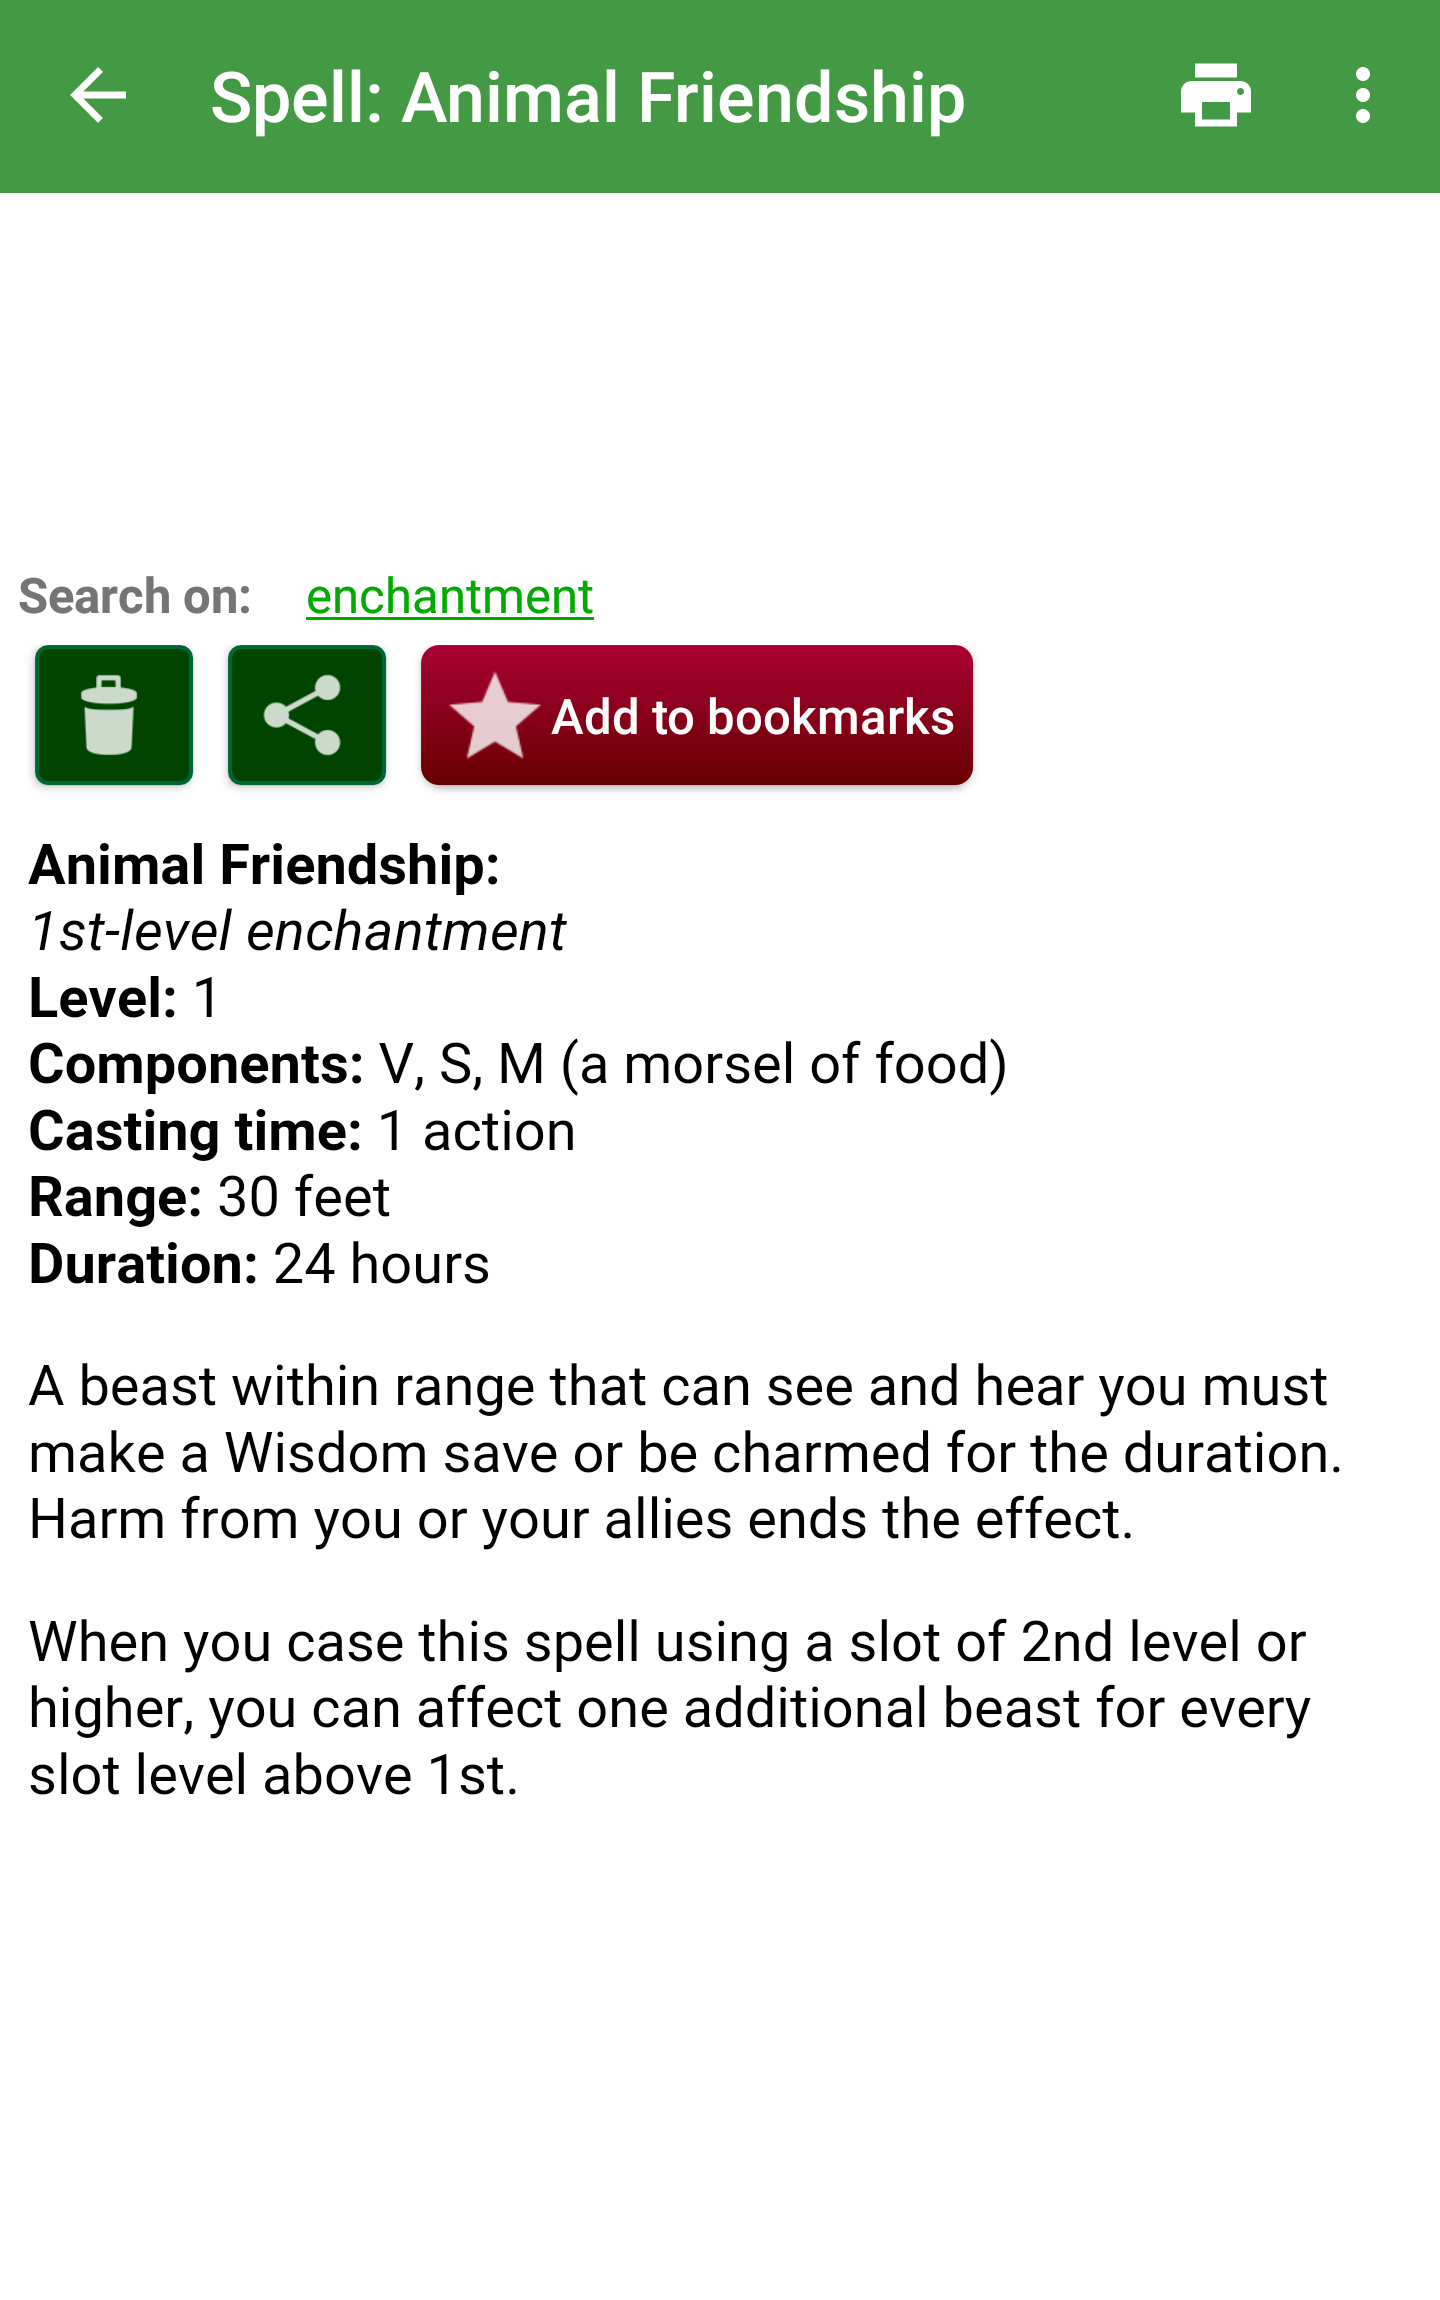Tap the 'Spell: Animal Friendship' header title

tap(587, 98)
